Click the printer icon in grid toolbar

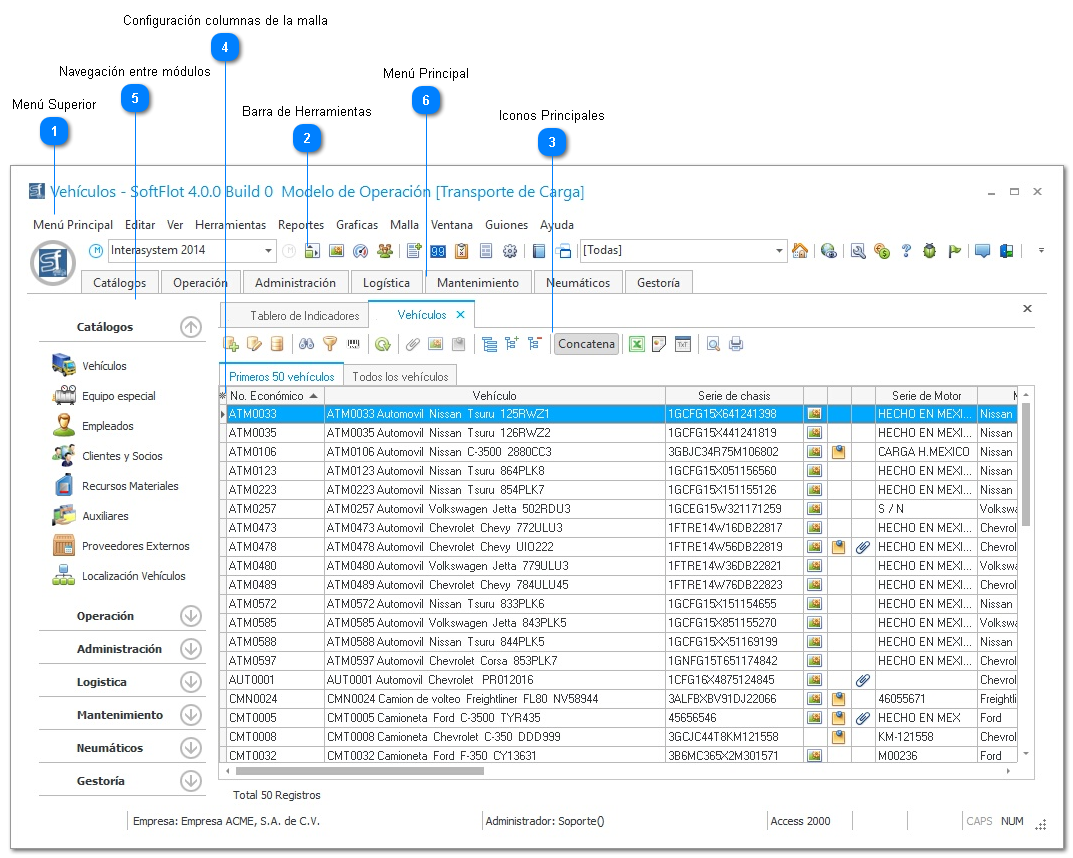point(736,344)
